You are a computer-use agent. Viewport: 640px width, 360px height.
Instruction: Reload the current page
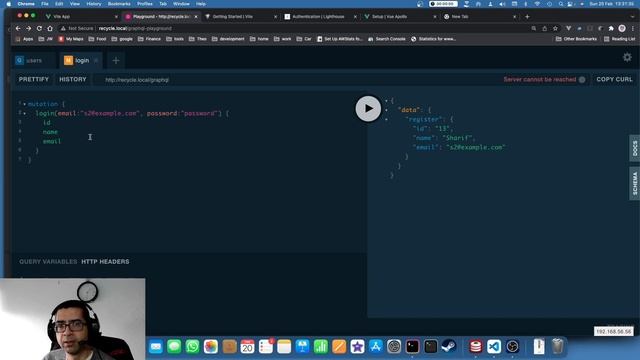click(39, 29)
